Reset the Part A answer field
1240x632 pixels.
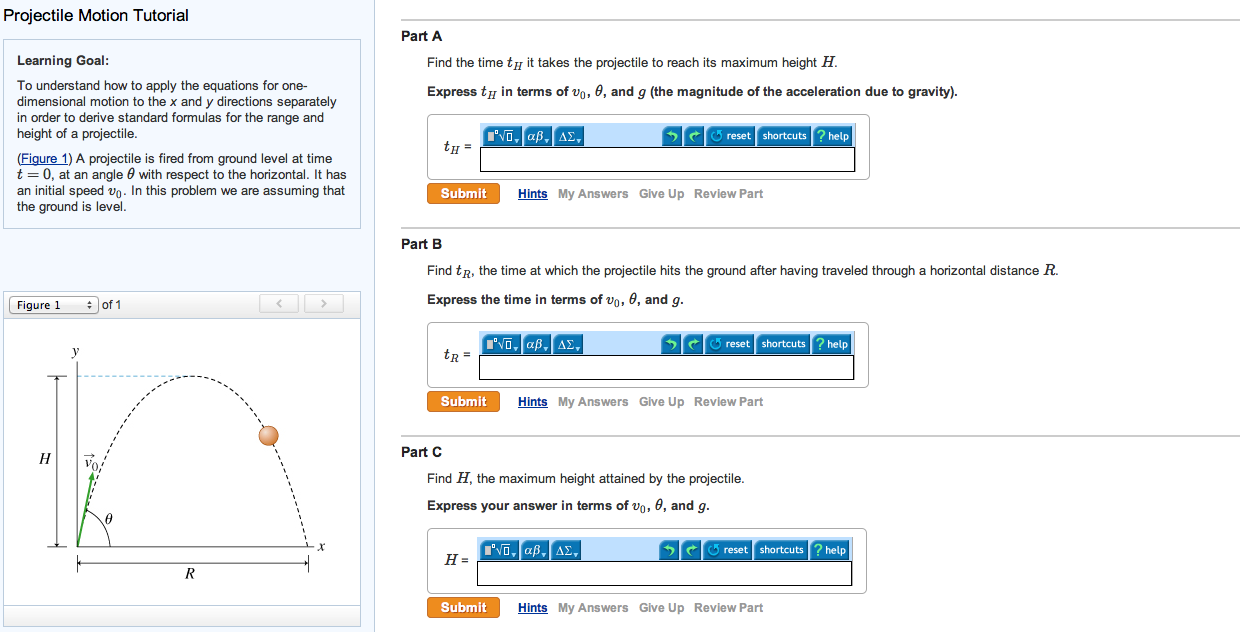click(x=729, y=136)
